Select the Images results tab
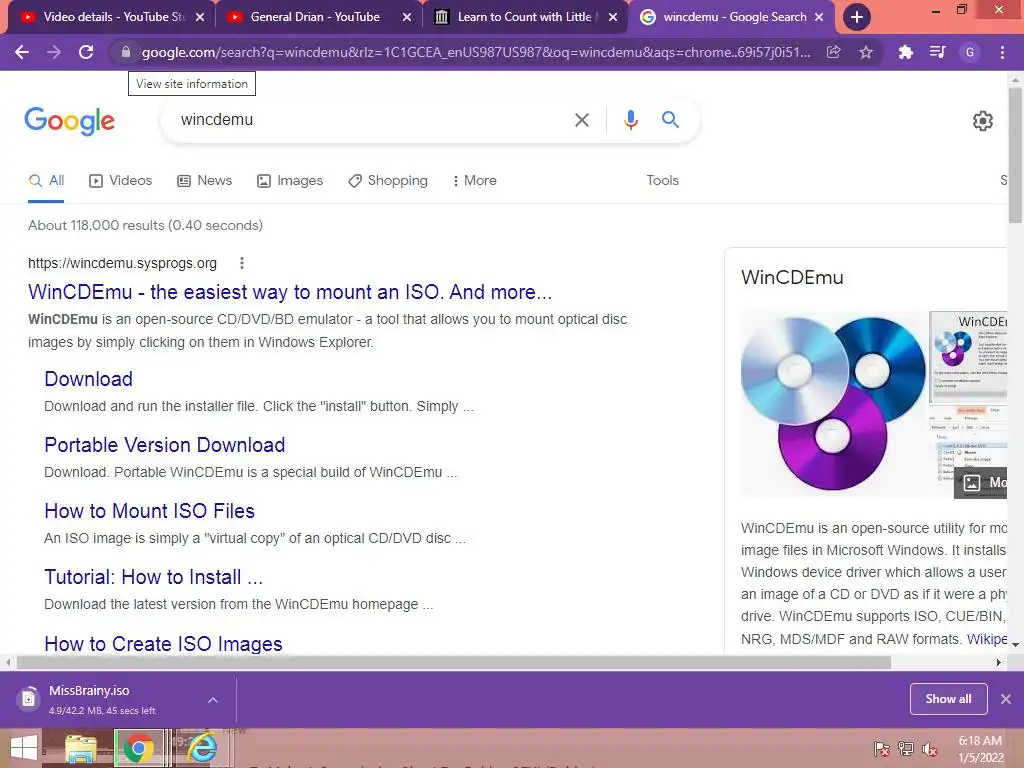This screenshot has height=768, width=1024. click(x=290, y=180)
